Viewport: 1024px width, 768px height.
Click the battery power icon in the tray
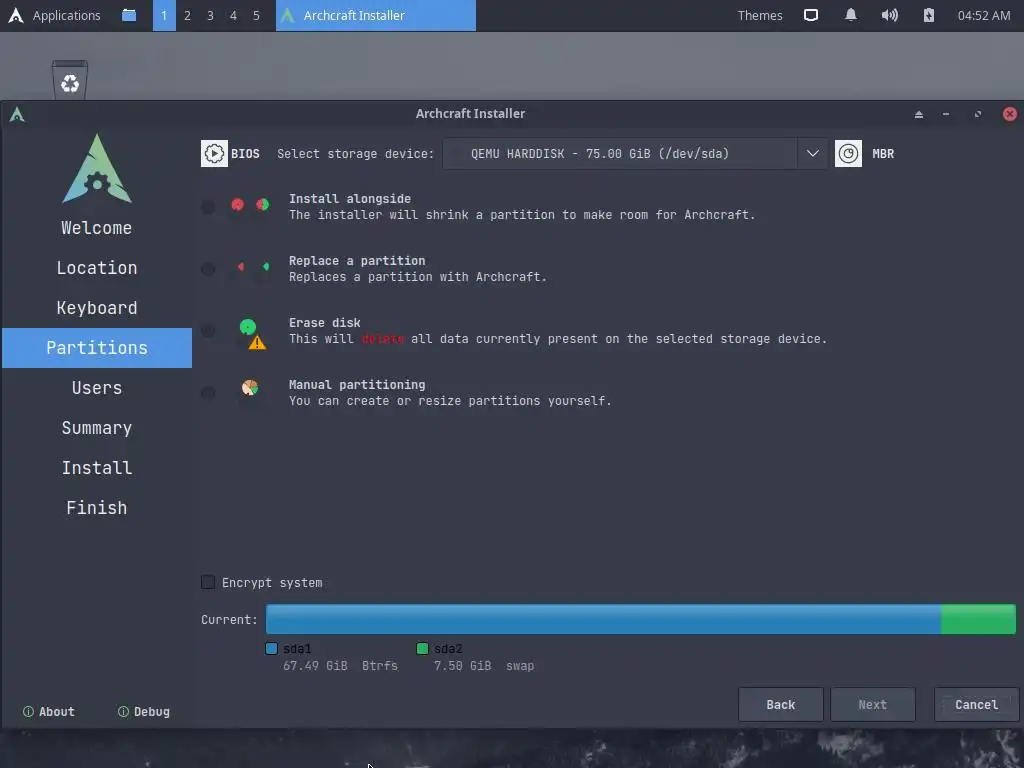tap(929, 15)
